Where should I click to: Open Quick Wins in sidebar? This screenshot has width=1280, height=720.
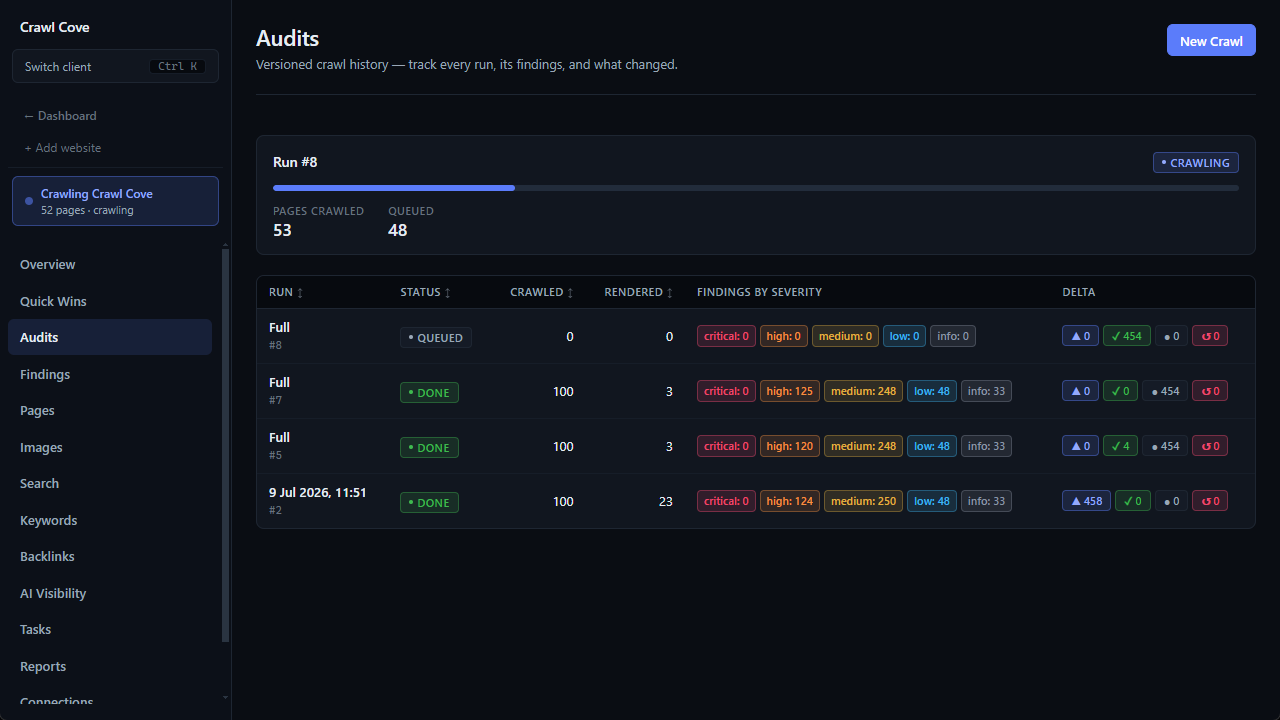pyautogui.click(x=110, y=301)
